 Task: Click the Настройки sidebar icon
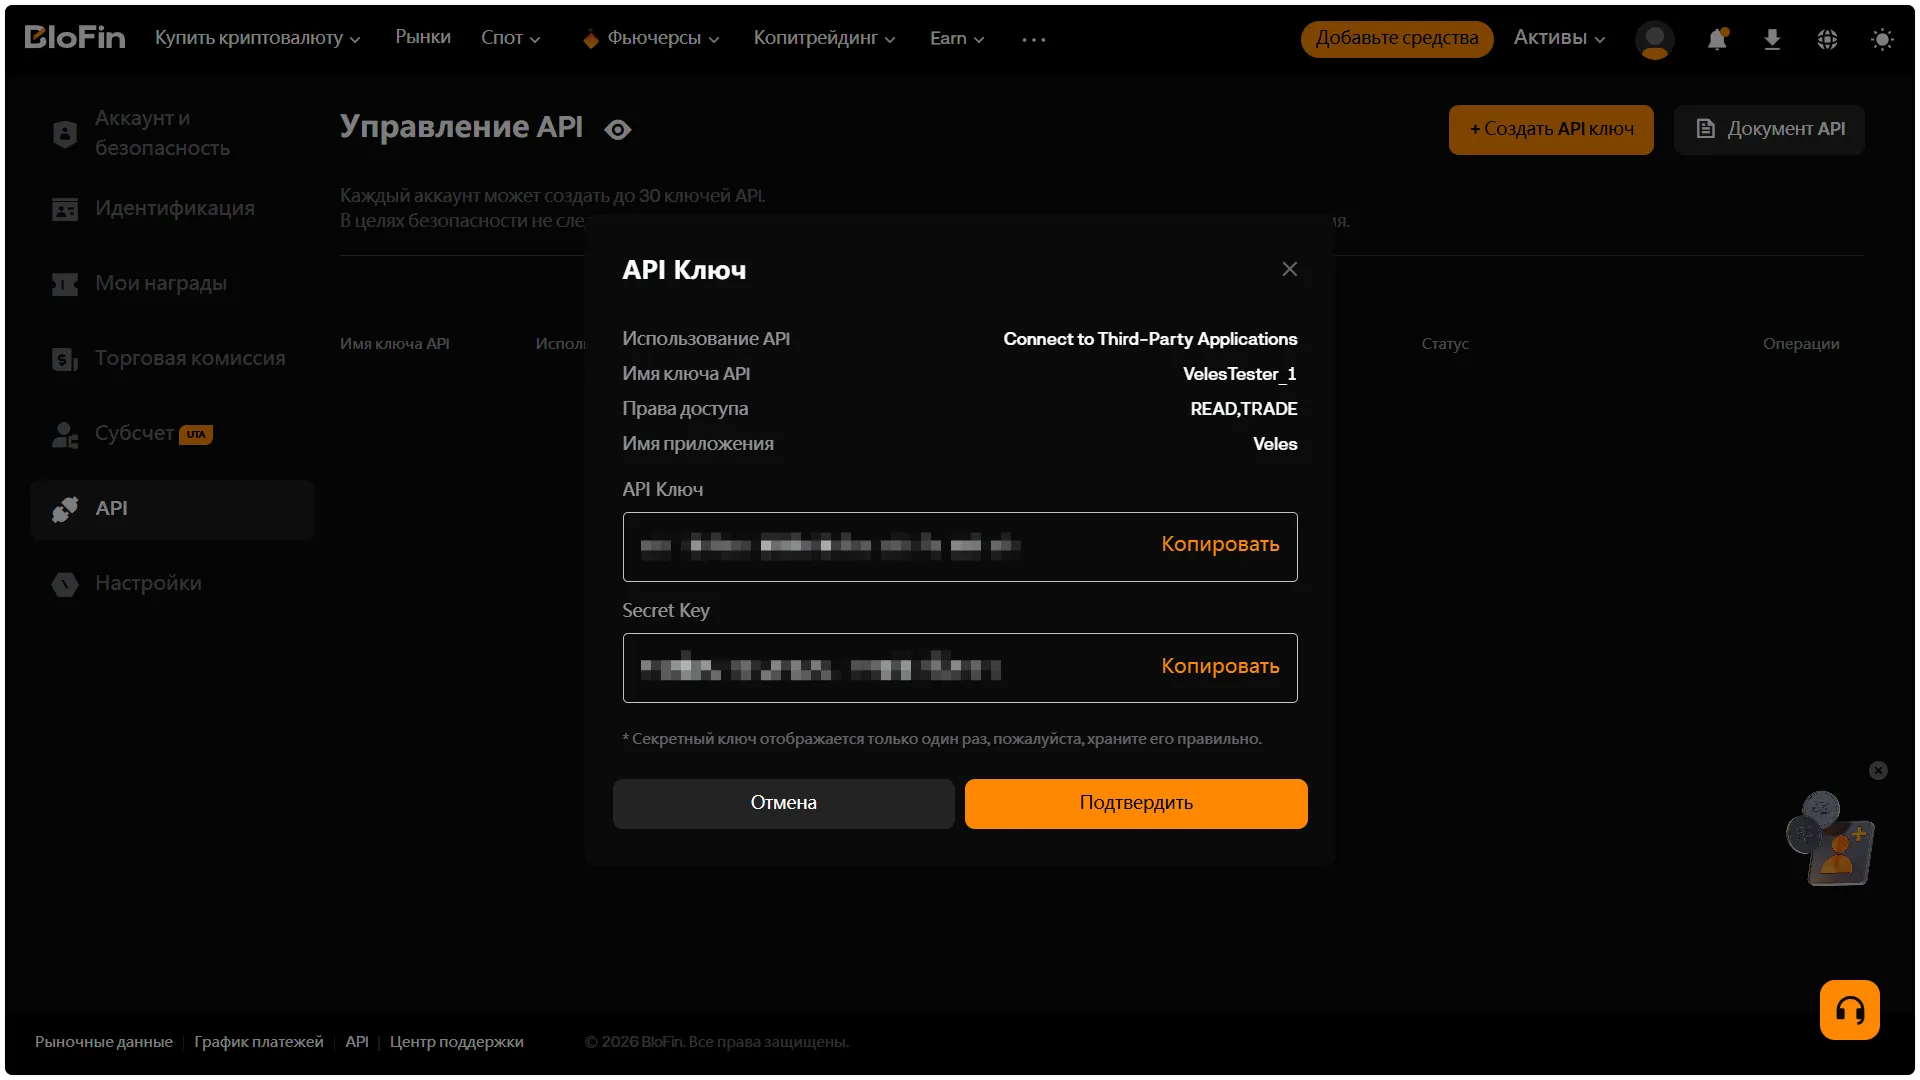tap(65, 584)
